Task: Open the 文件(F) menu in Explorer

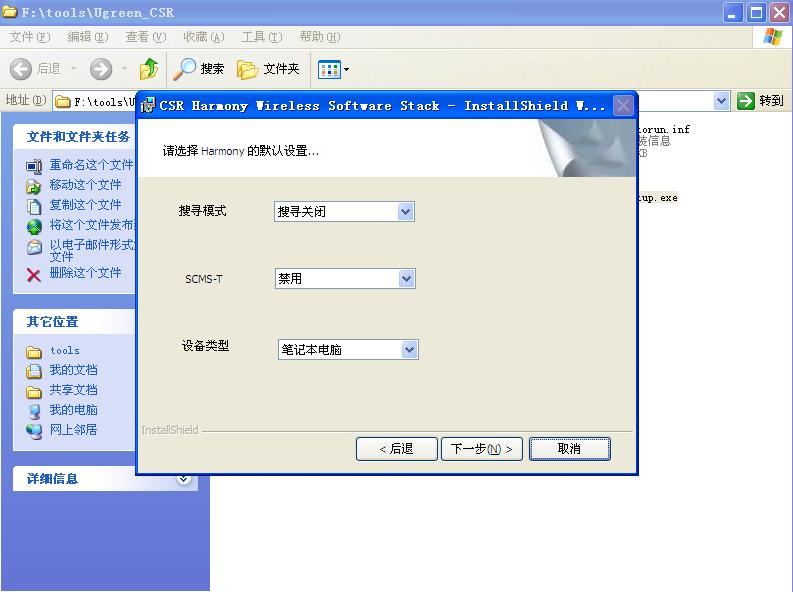Action: point(30,37)
